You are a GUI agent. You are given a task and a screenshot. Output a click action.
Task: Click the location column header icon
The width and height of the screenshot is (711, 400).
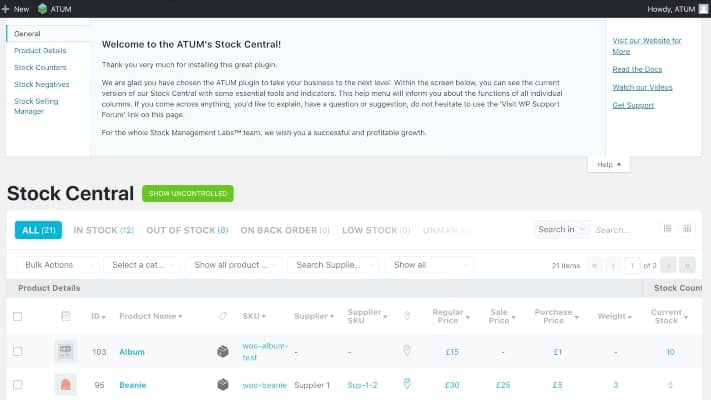(x=407, y=316)
